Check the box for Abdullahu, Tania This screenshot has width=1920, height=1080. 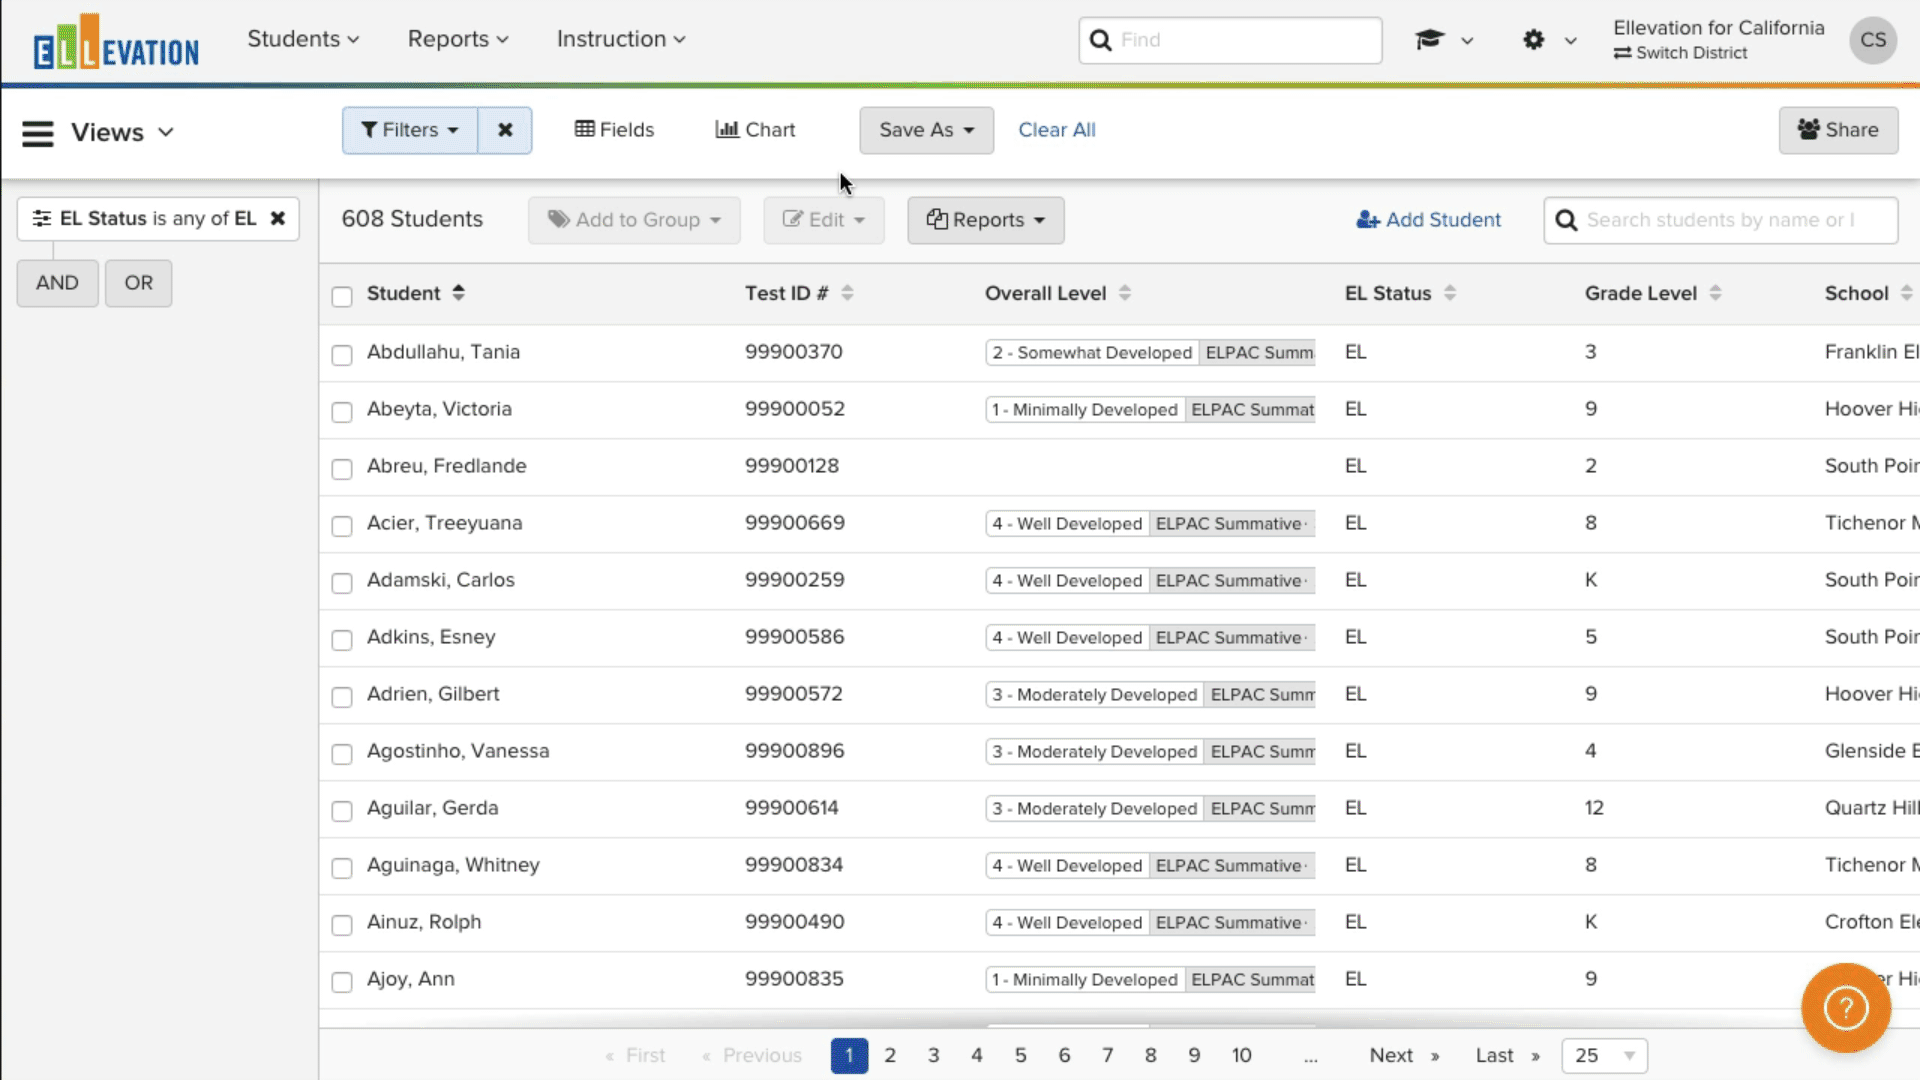pyautogui.click(x=342, y=355)
